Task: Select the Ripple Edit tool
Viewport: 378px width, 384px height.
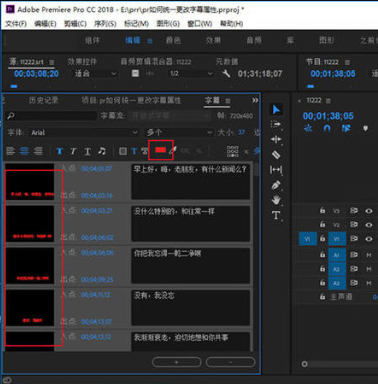Action: click(x=276, y=139)
